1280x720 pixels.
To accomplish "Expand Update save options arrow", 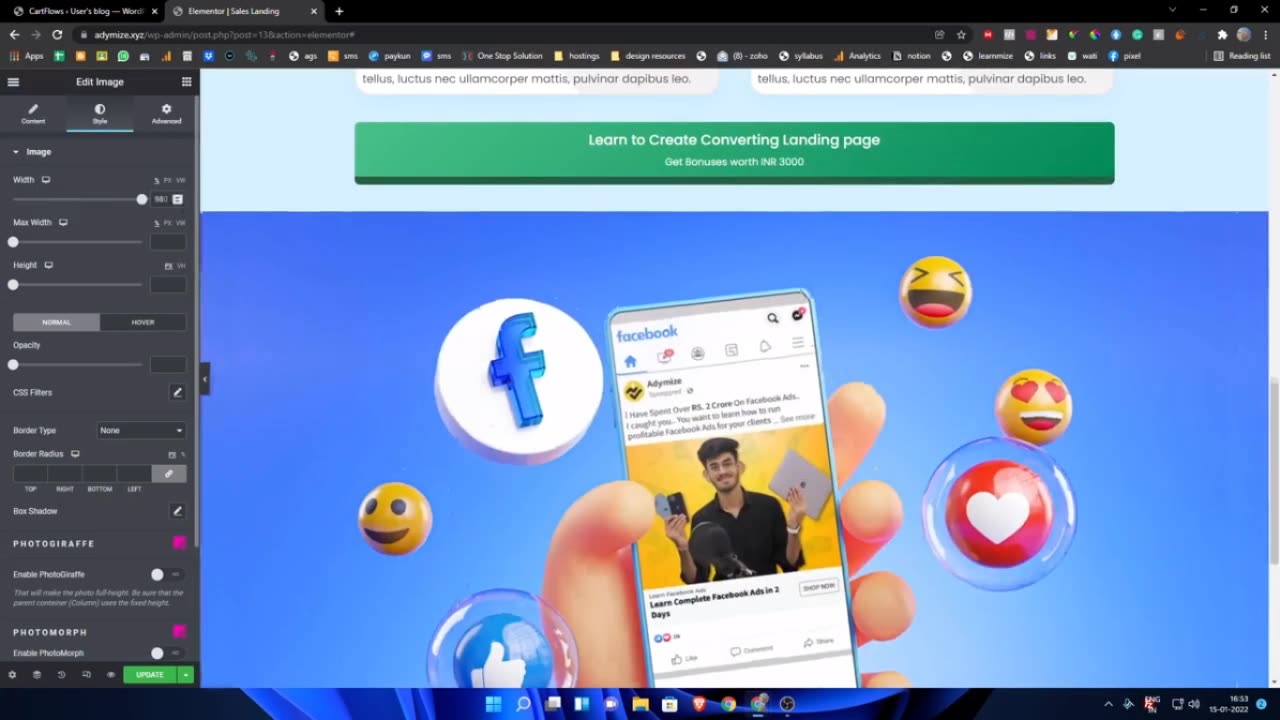I will pos(186,675).
